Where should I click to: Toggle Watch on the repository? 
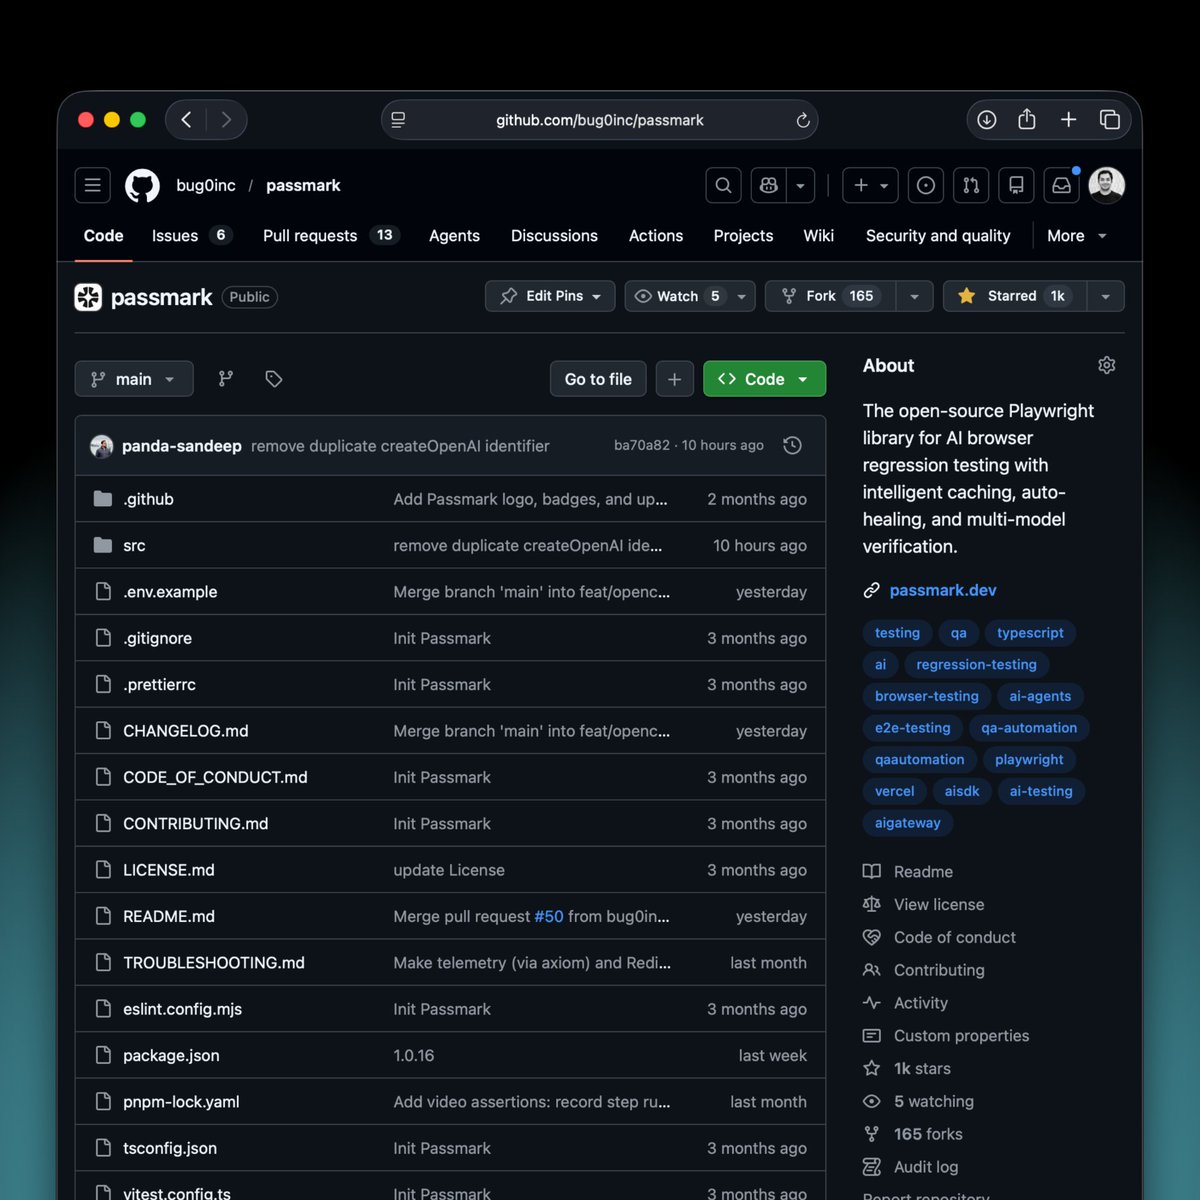tap(677, 296)
